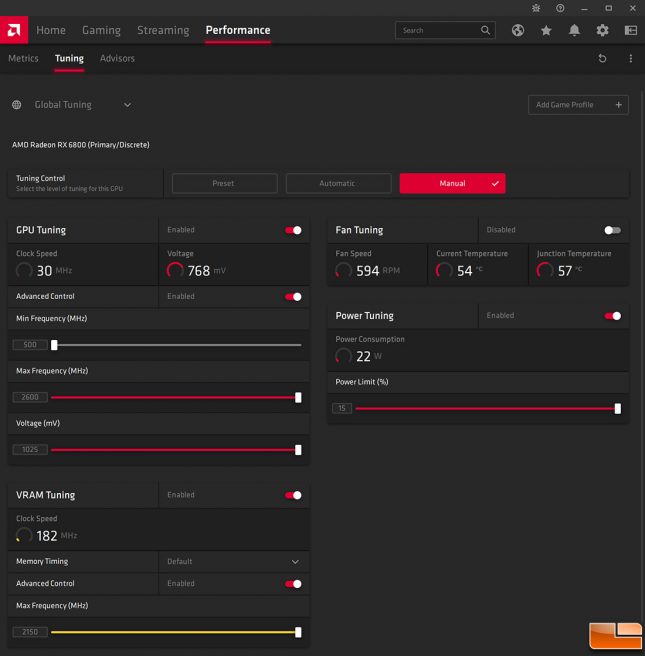Click the GPU Max Frequency slider handle
Viewport: 645px width, 656px height.
[298, 397]
